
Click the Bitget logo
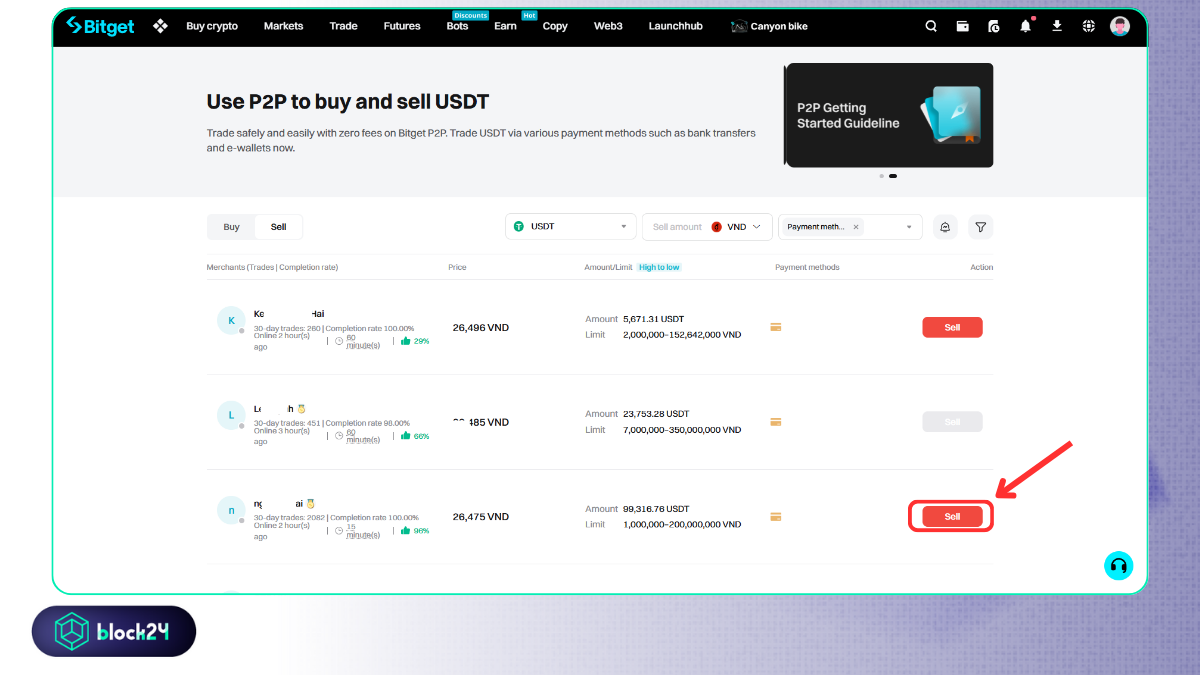(100, 26)
